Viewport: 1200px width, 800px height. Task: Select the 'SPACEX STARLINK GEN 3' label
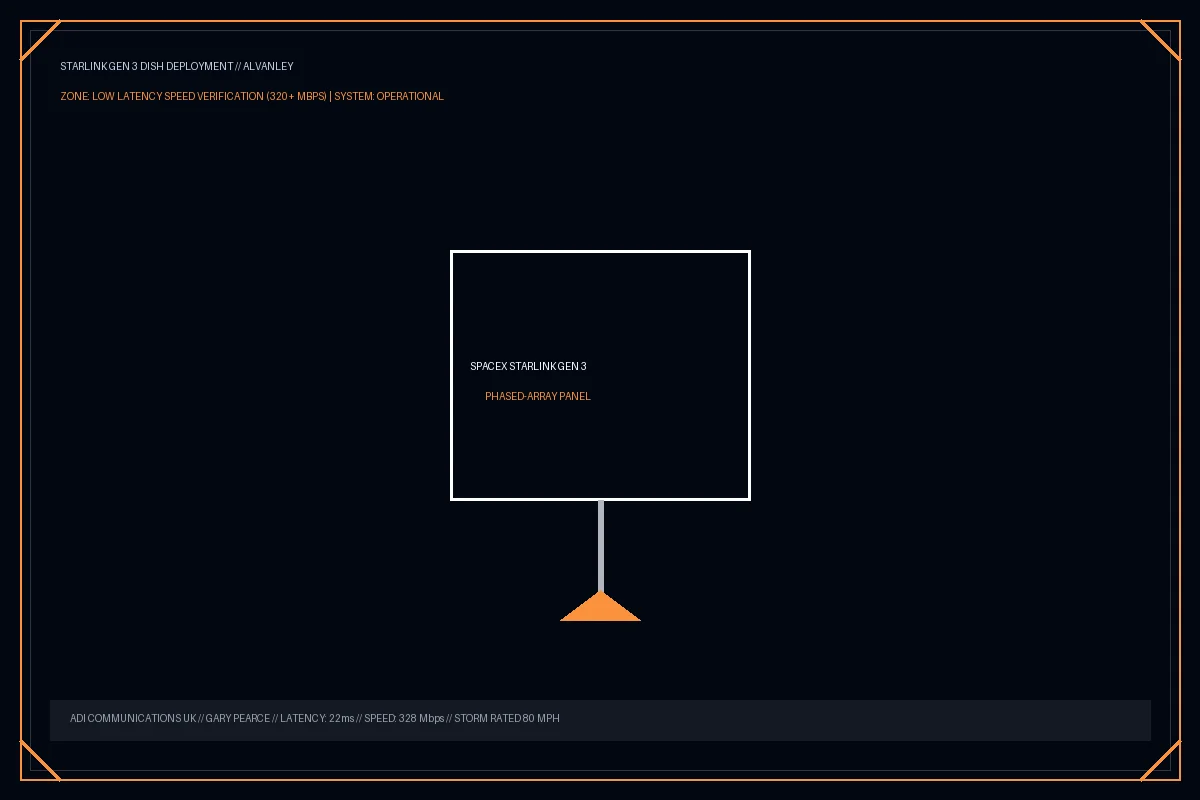(528, 366)
